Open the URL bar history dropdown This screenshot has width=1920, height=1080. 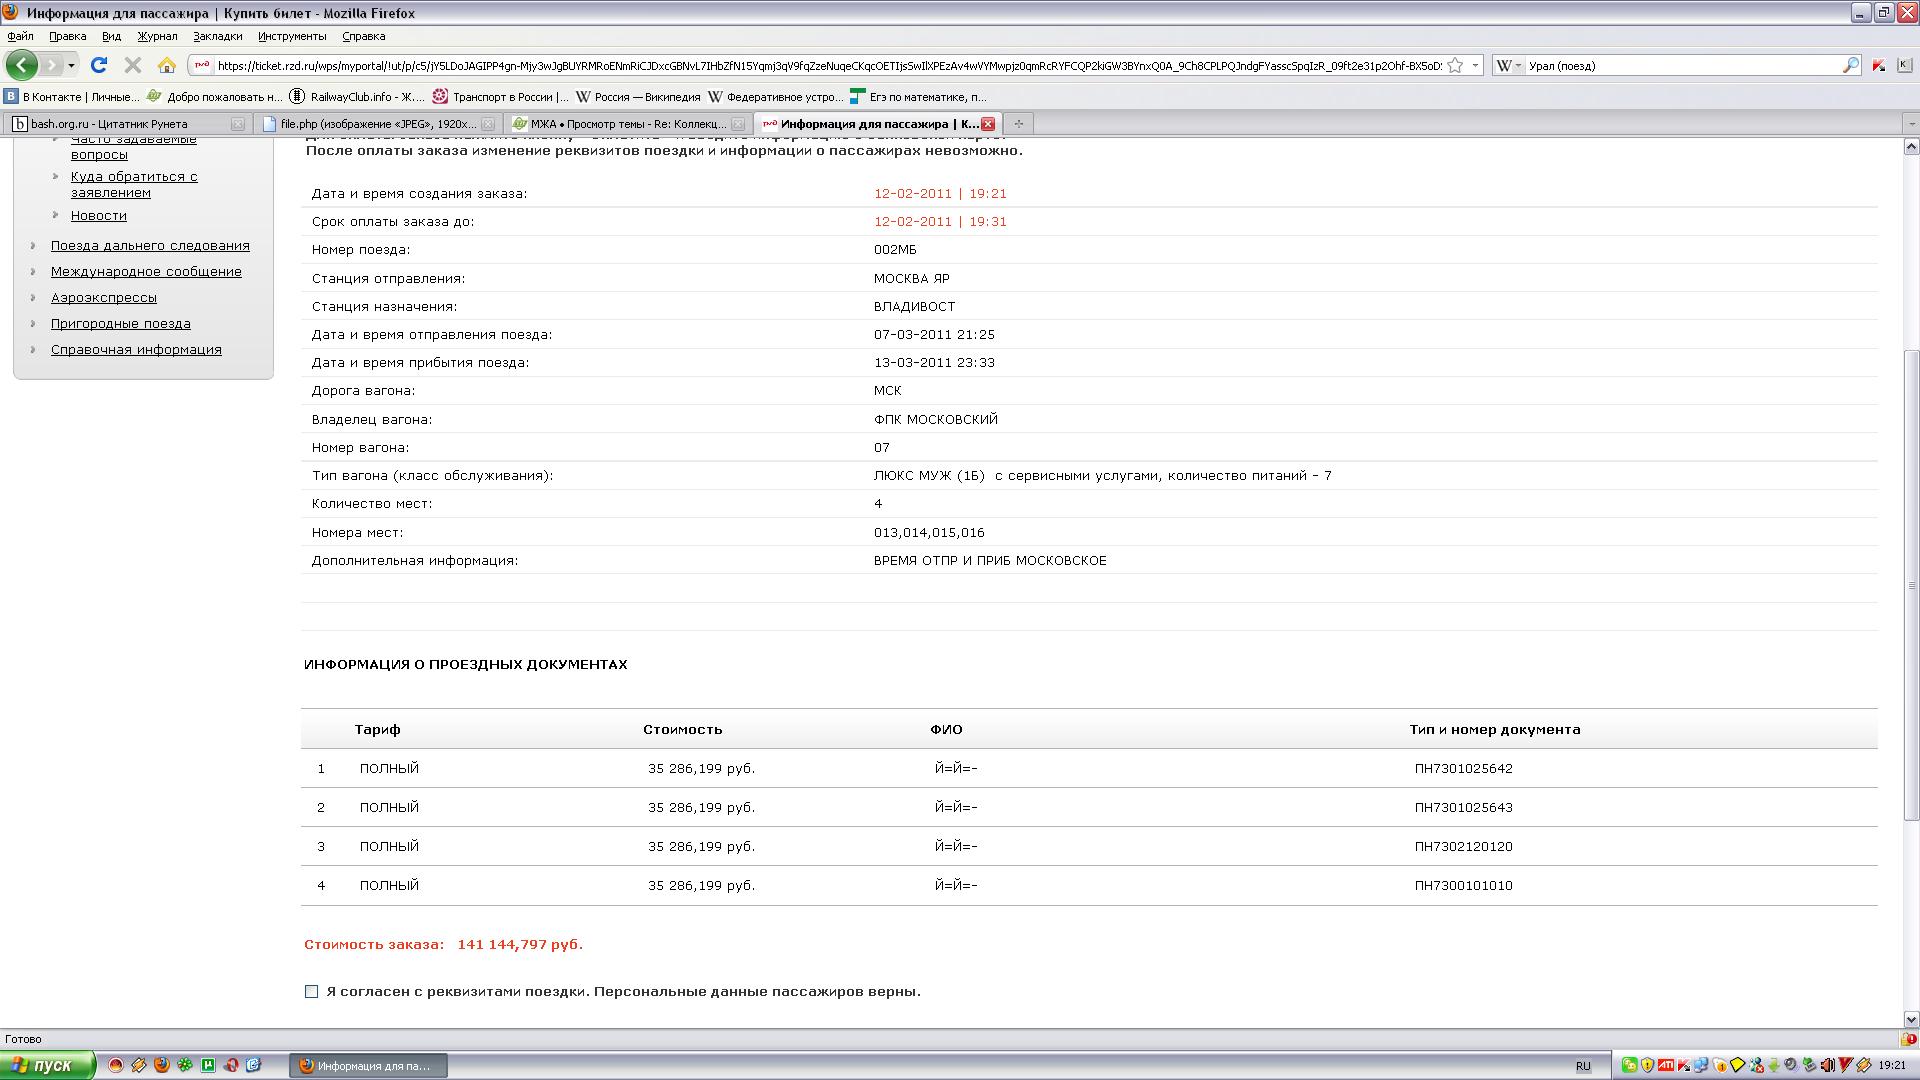click(x=1475, y=65)
